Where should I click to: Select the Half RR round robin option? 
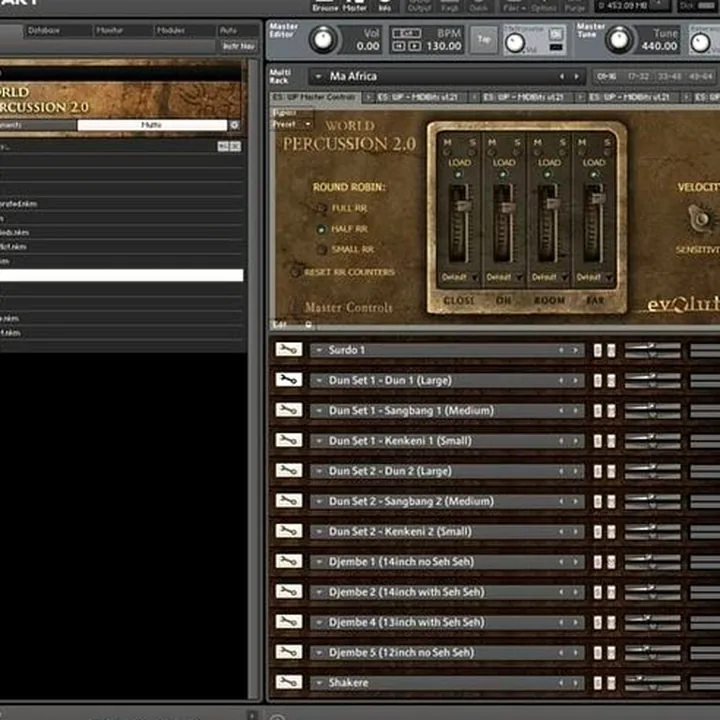coord(321,229)
